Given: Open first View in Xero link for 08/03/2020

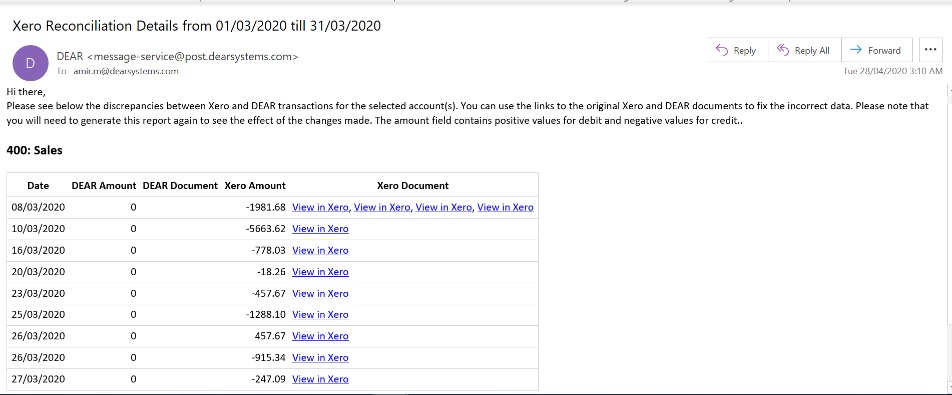Looking at the screenshot, I should [x=321, y=207].
